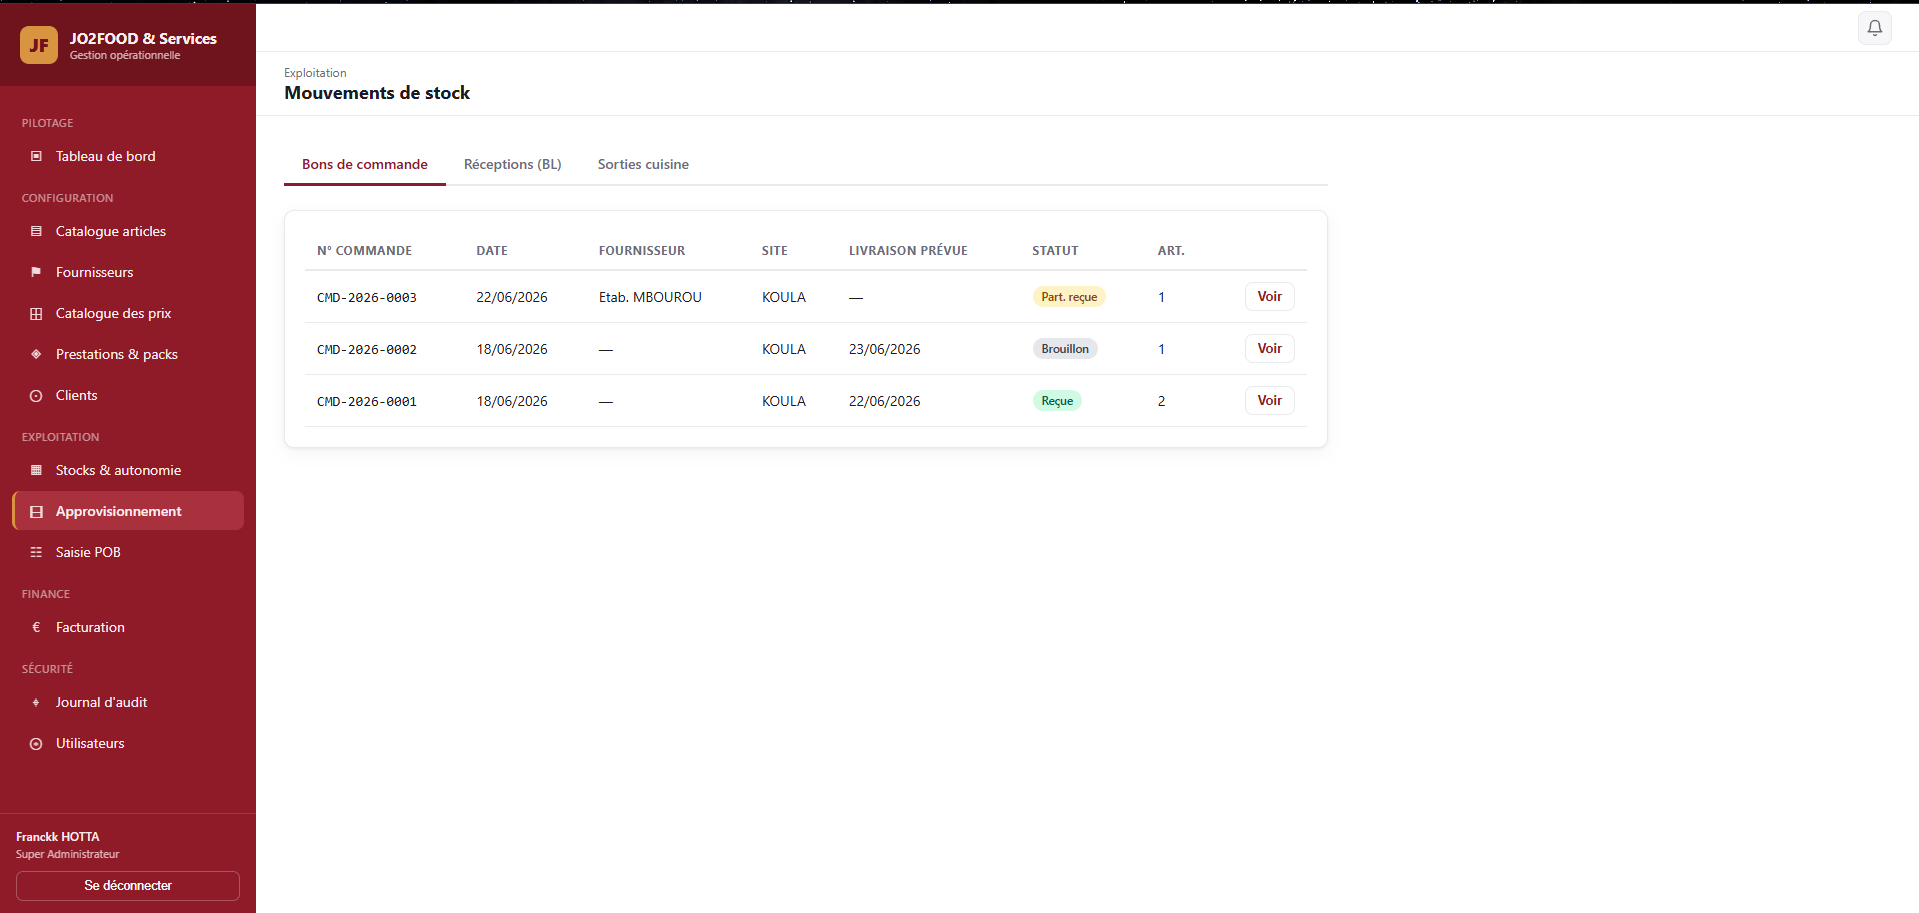Click the Se déconnecter button
Image resolution: width=1919 pixels, height=913 pixels.
[128, 885]
